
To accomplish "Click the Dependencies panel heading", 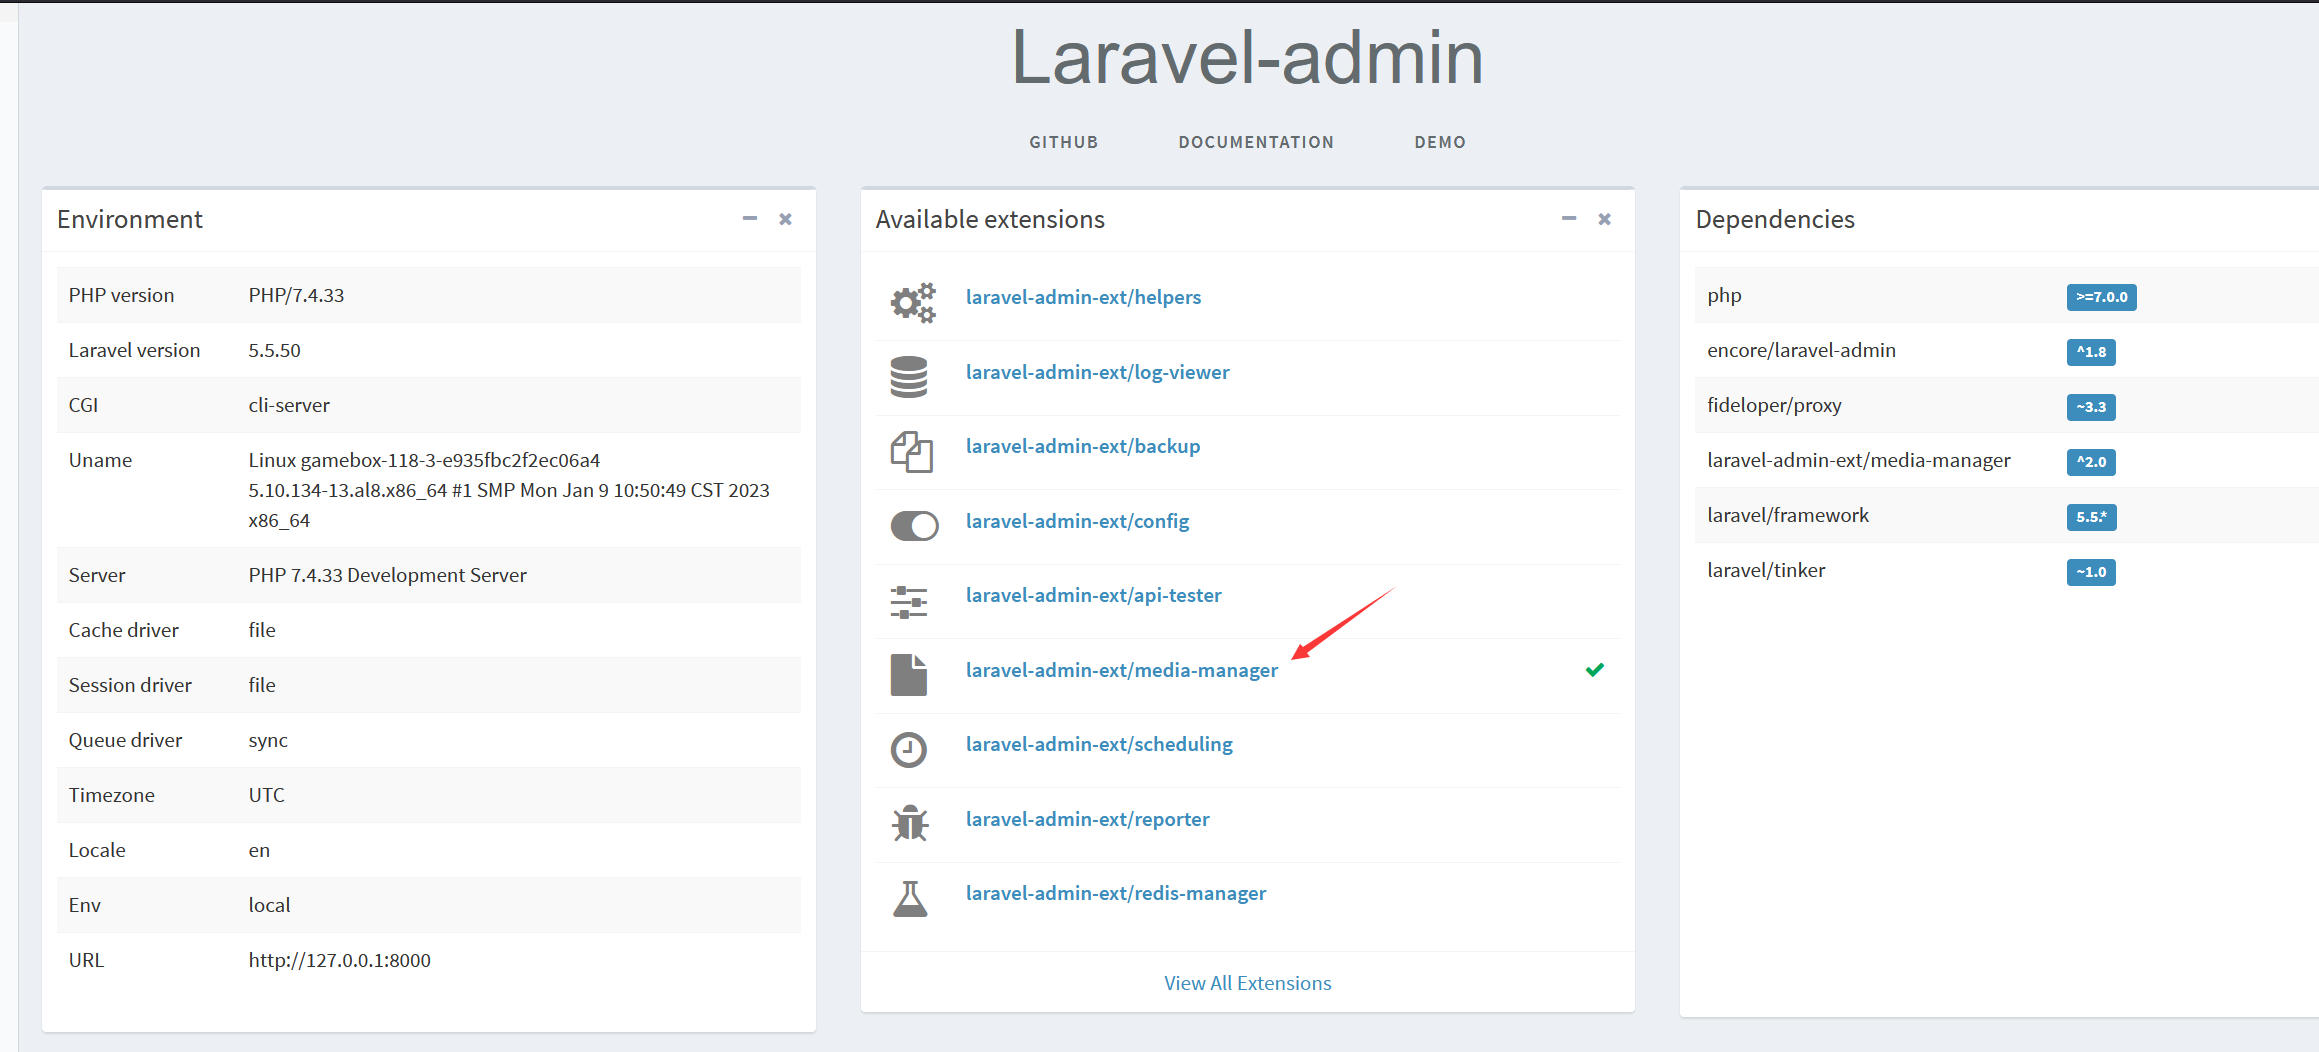I will point(1775,219).
